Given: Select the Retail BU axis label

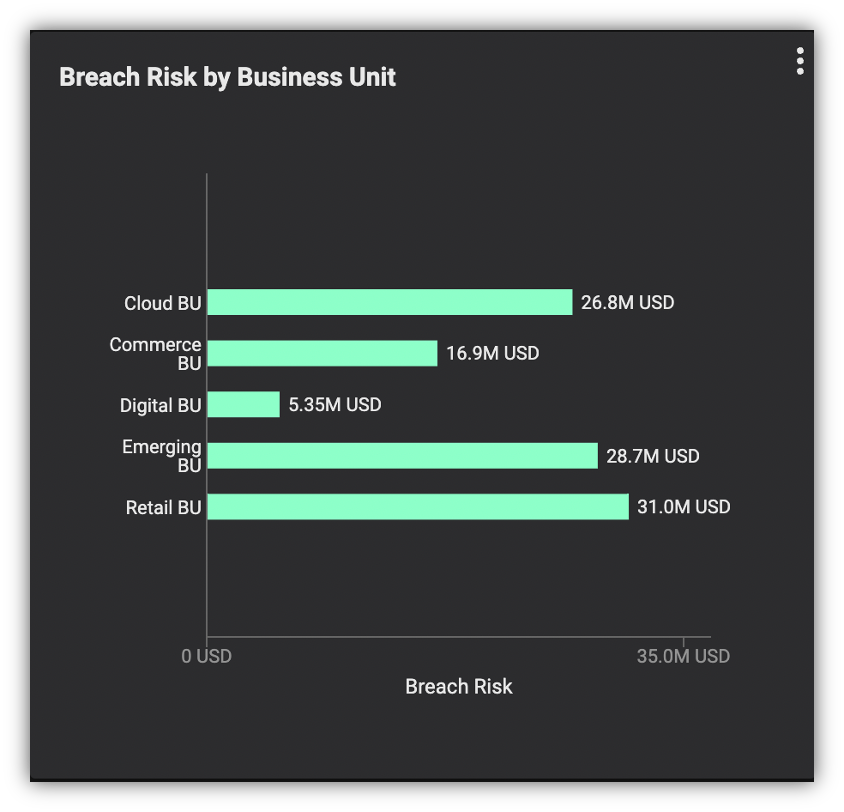Looking at the screenshot, I should (x=163, y=507).
